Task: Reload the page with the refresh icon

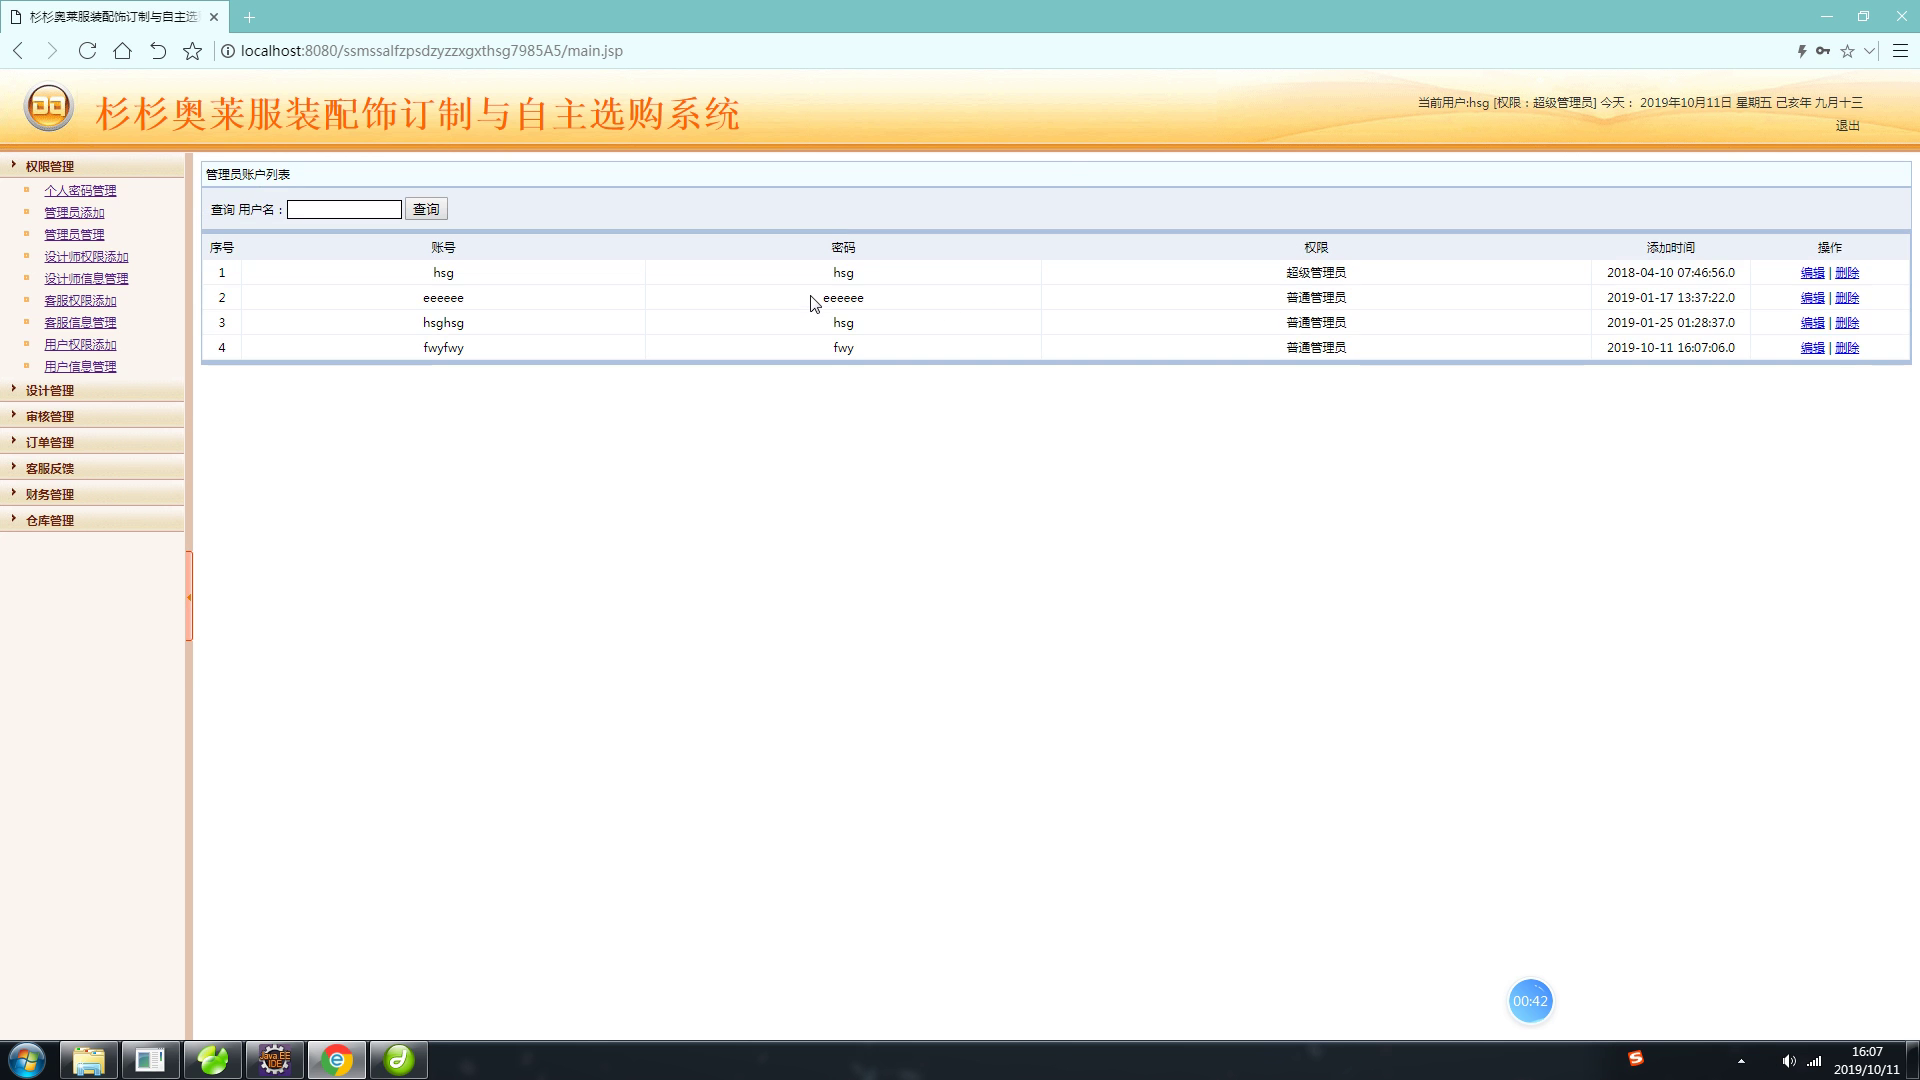Action: click(87, 51)
